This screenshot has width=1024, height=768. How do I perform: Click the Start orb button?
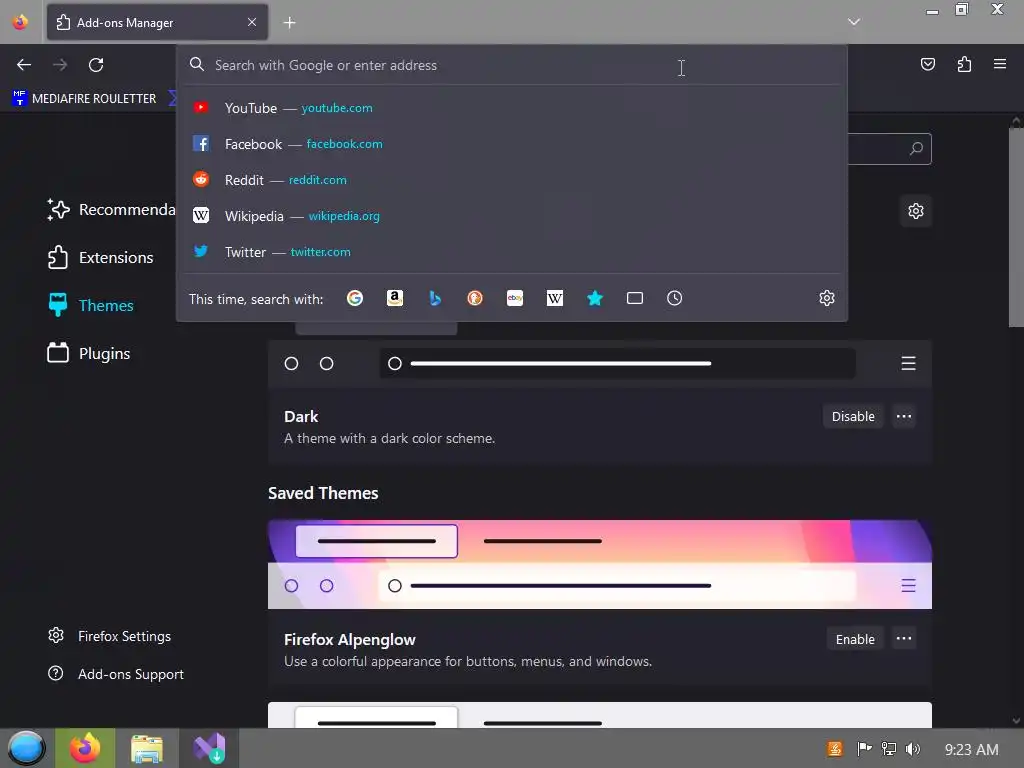pos(26,748)
